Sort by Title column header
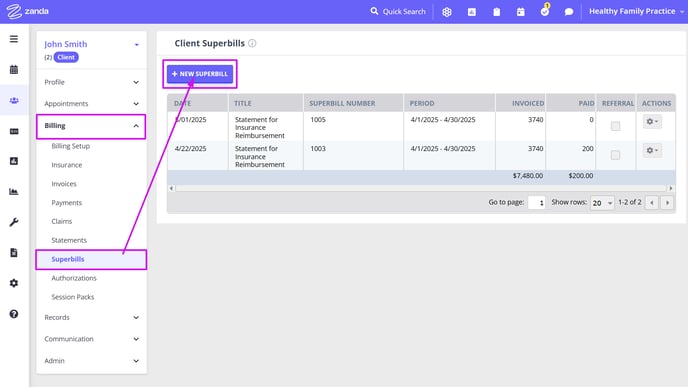Screen dimensions: 688x387 pos(266,103)
